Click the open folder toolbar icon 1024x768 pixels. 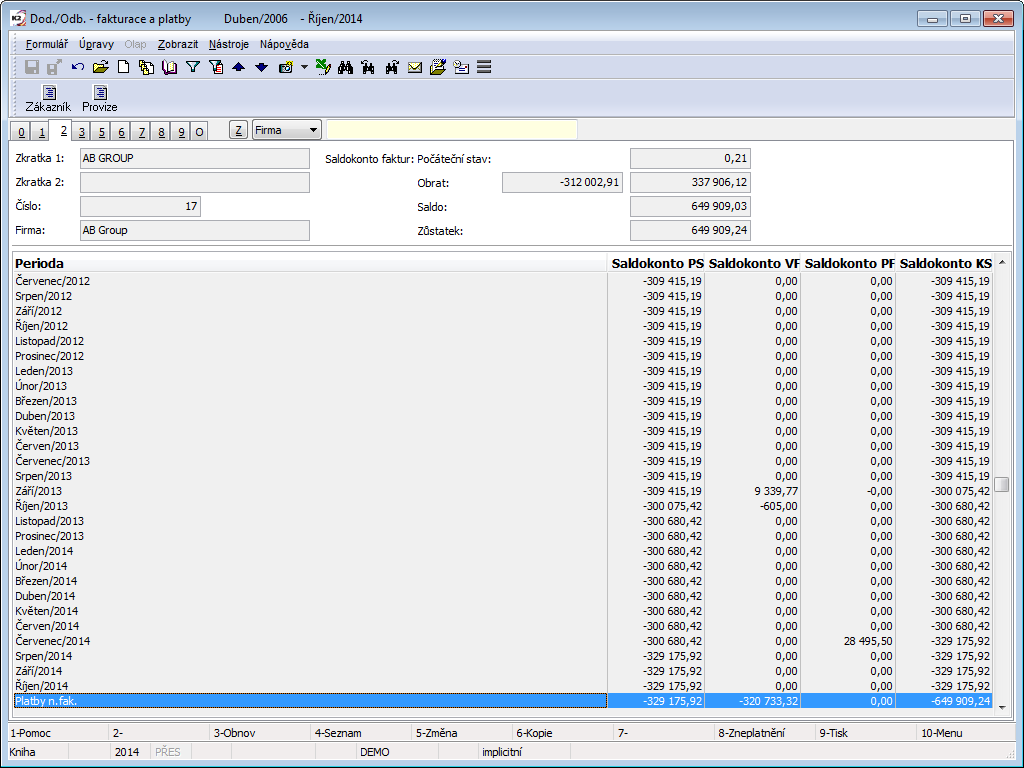click(x=100, y=67)
